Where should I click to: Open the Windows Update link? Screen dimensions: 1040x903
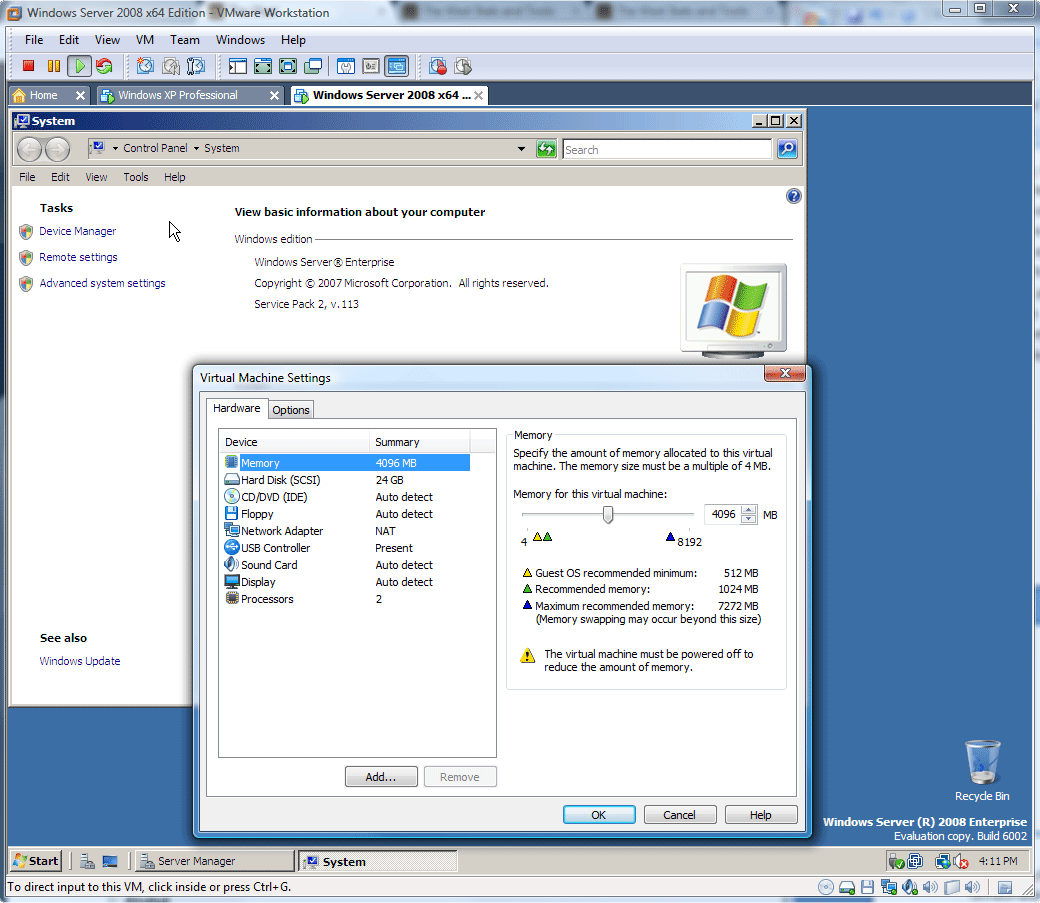pyautogui.click(x=80, y=661)
